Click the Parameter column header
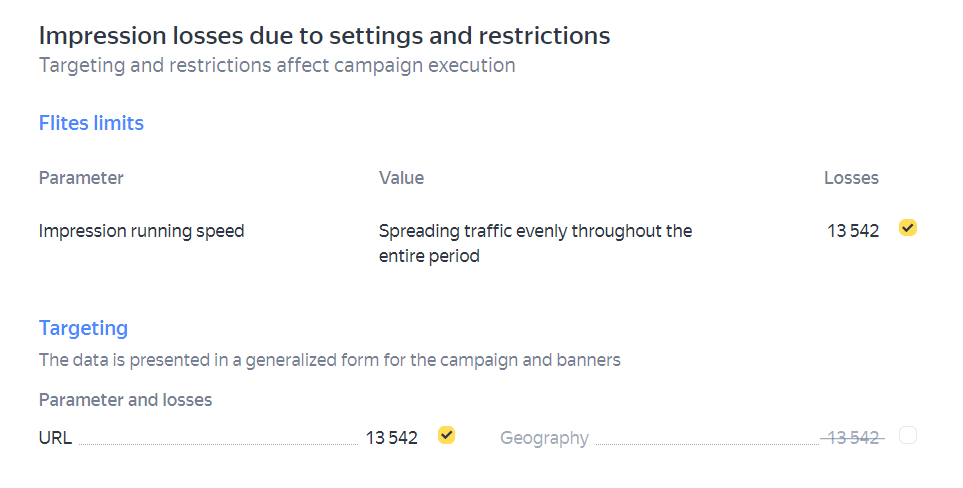 (81, 178)
